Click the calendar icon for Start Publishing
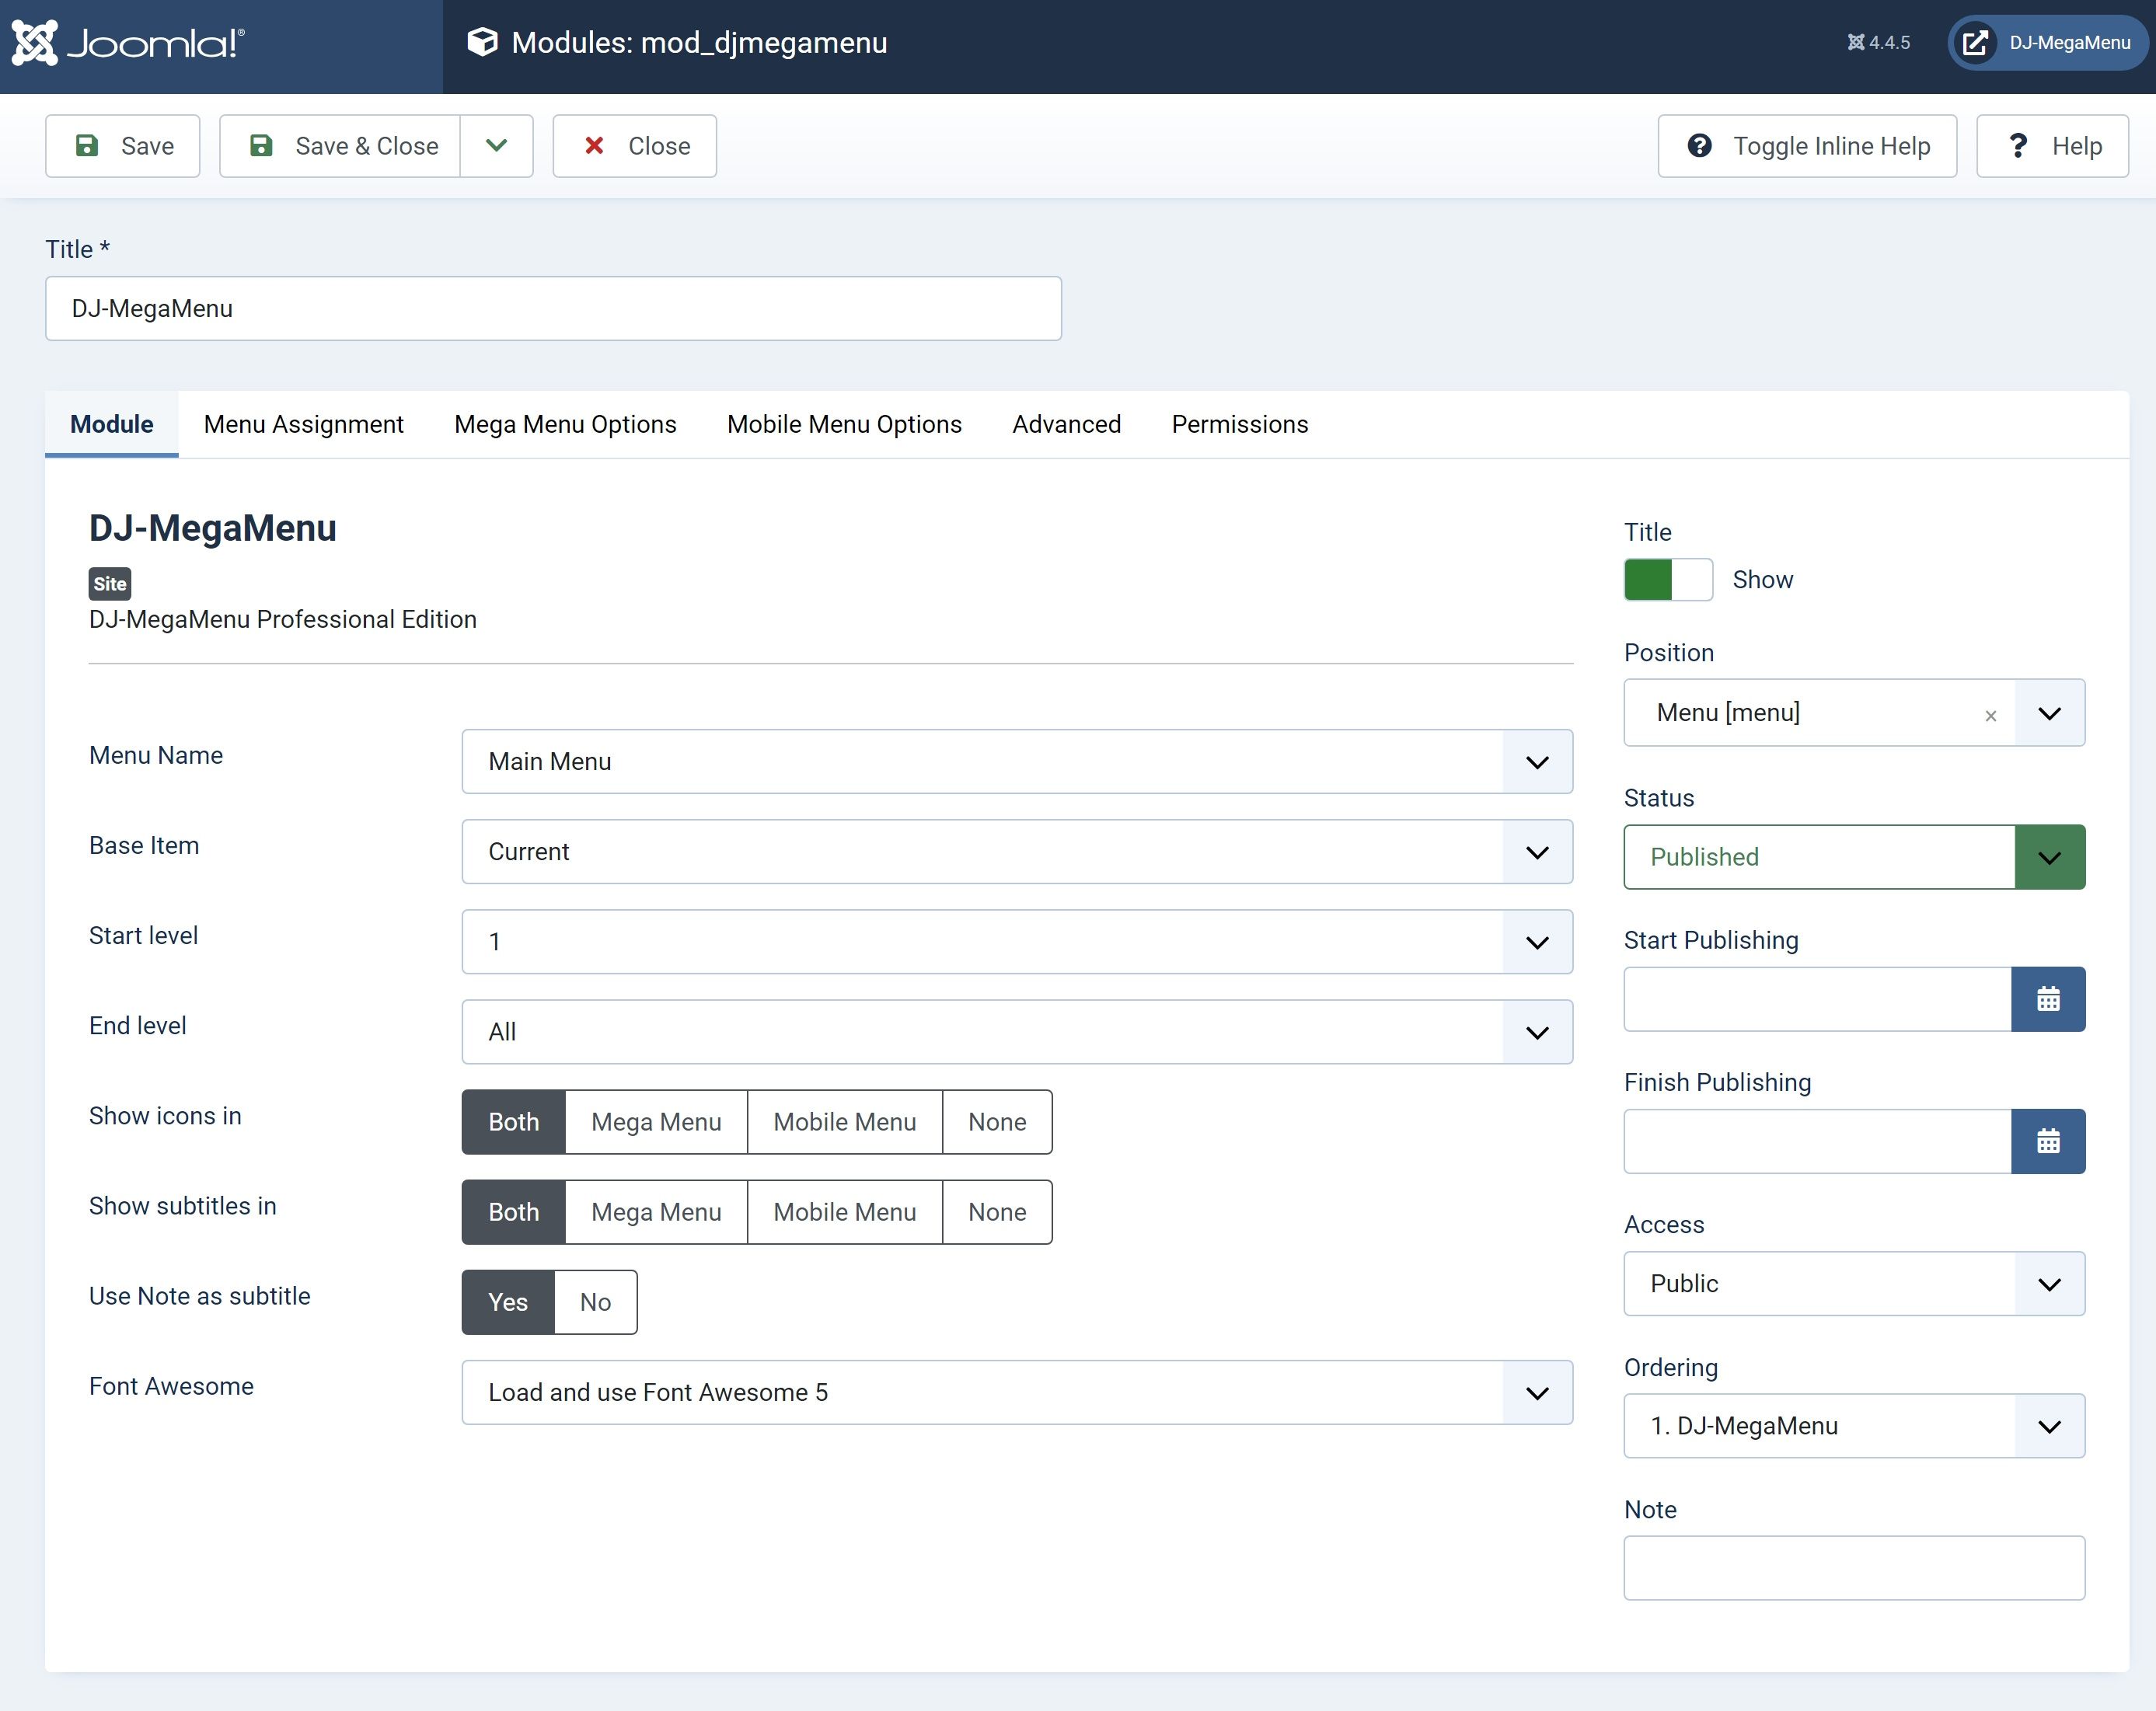The image size is (2156, 1711). point(2048,999)
